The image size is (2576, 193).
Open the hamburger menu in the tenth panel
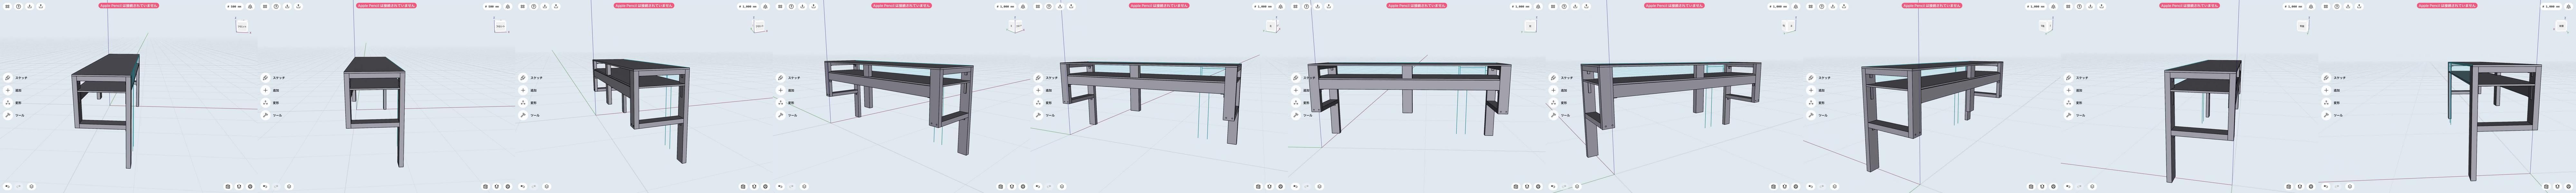click(2326, 6)
